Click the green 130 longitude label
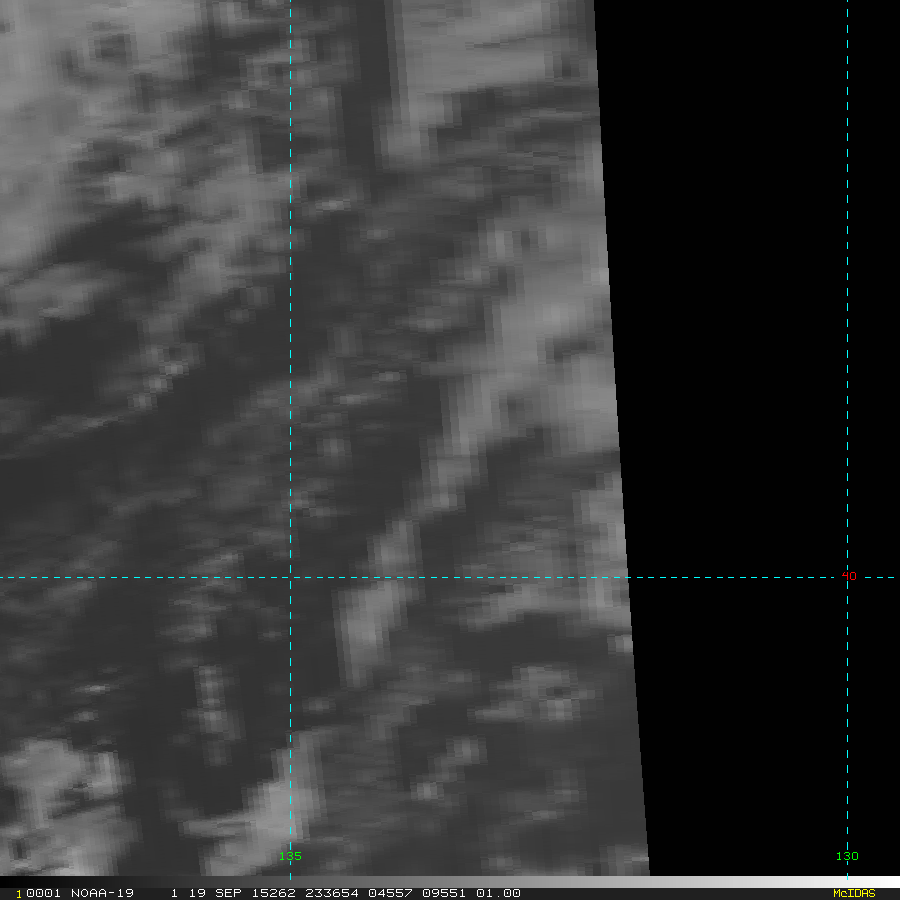This screenshot has height=900, width=900. coord(847,856)
